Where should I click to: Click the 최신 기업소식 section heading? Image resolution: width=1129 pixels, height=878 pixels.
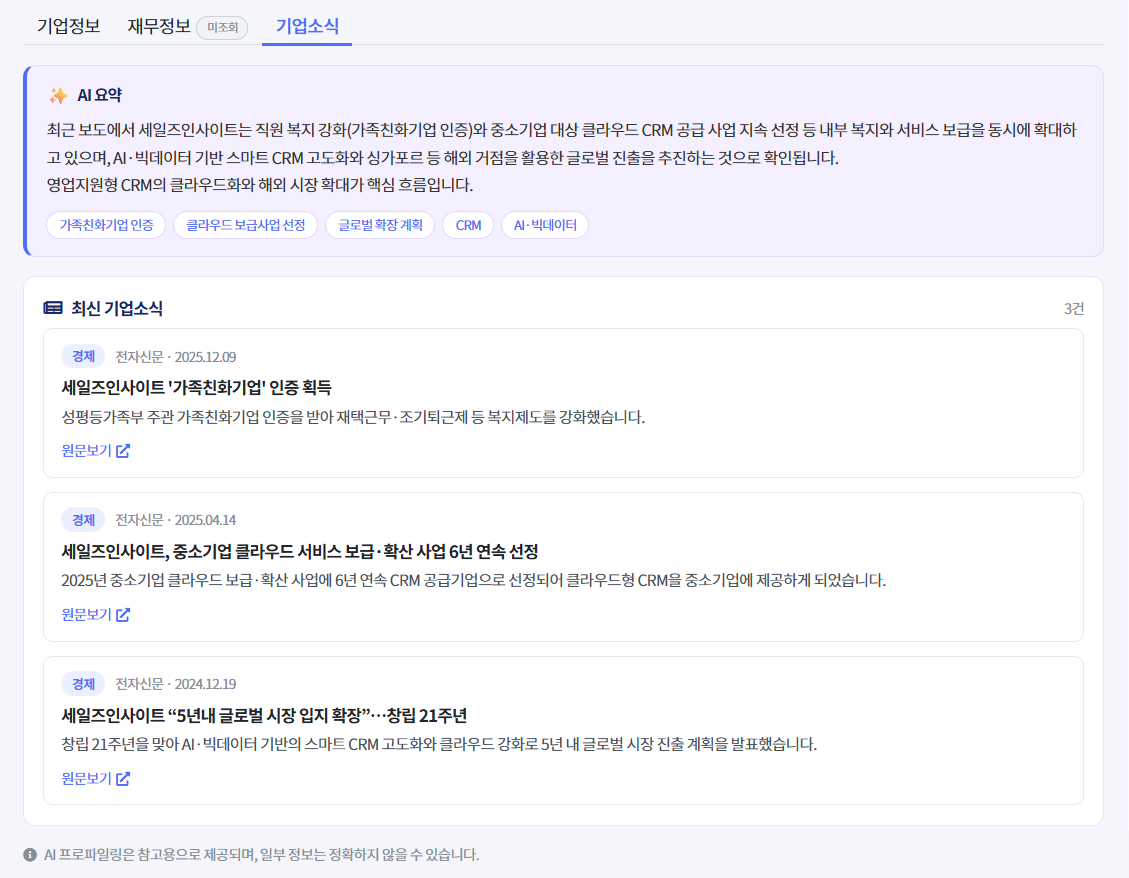[117, 309]
